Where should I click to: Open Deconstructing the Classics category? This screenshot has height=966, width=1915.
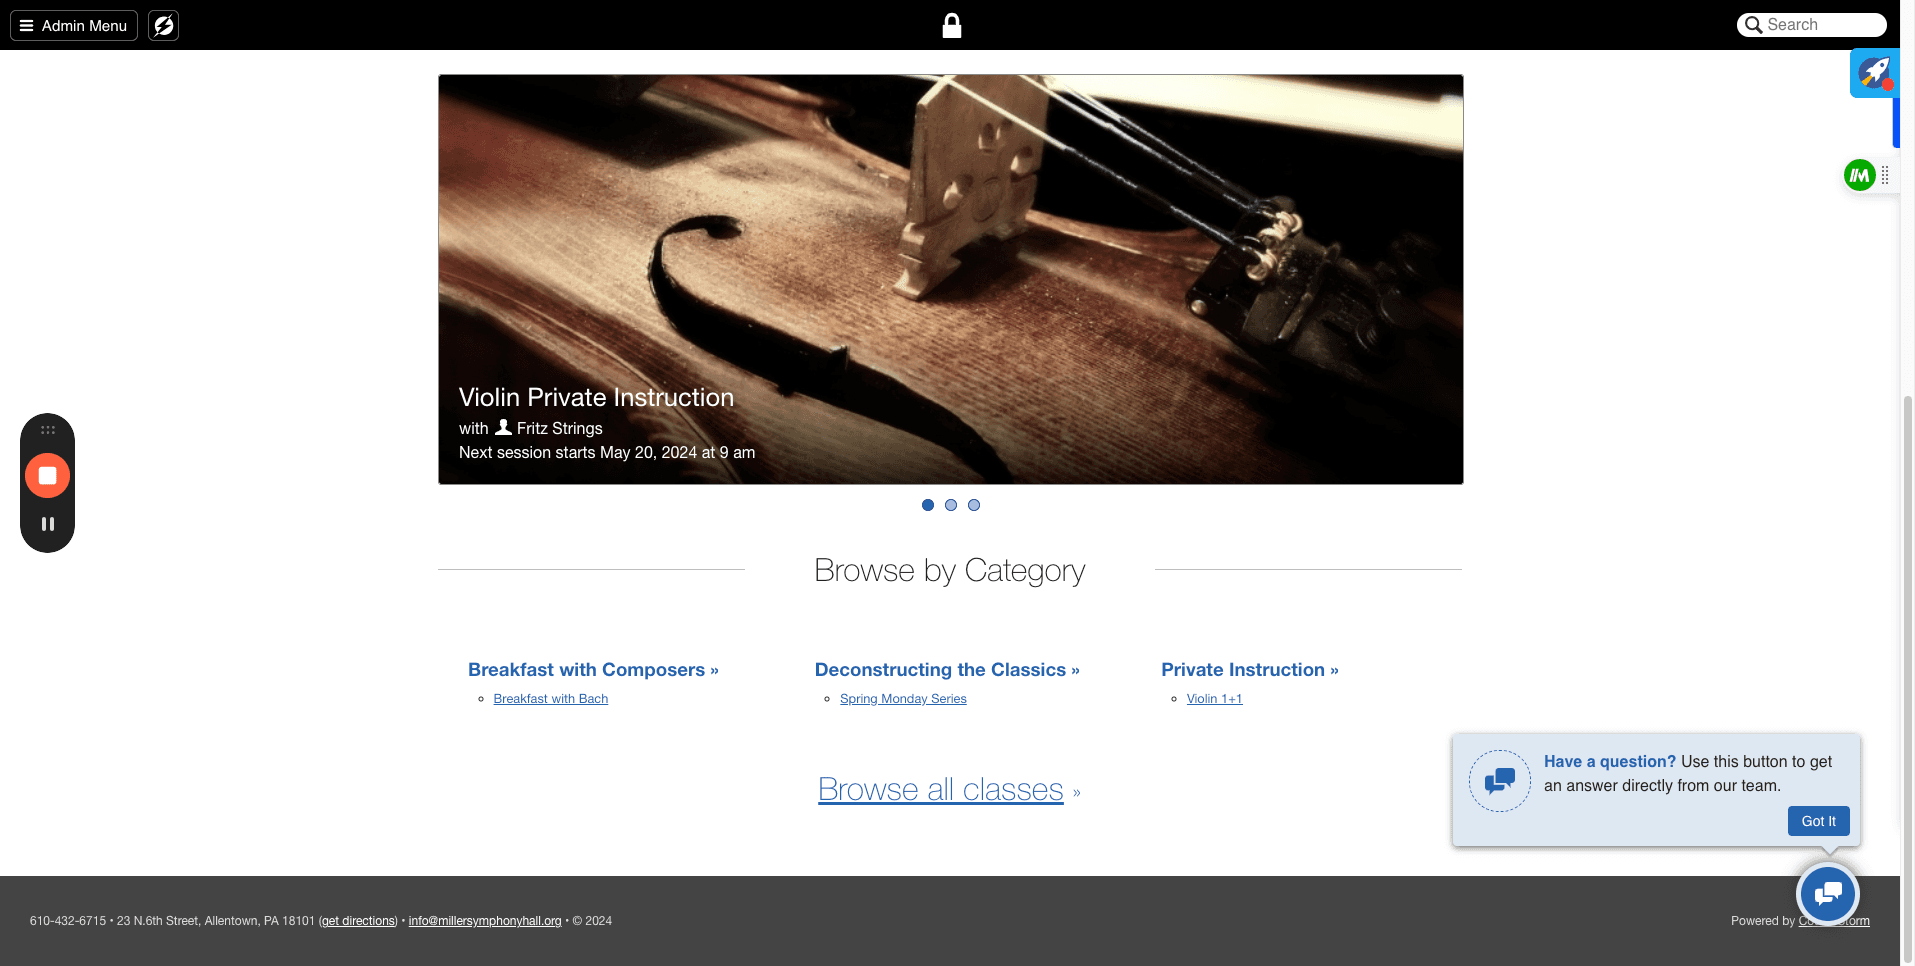point(947,670)
